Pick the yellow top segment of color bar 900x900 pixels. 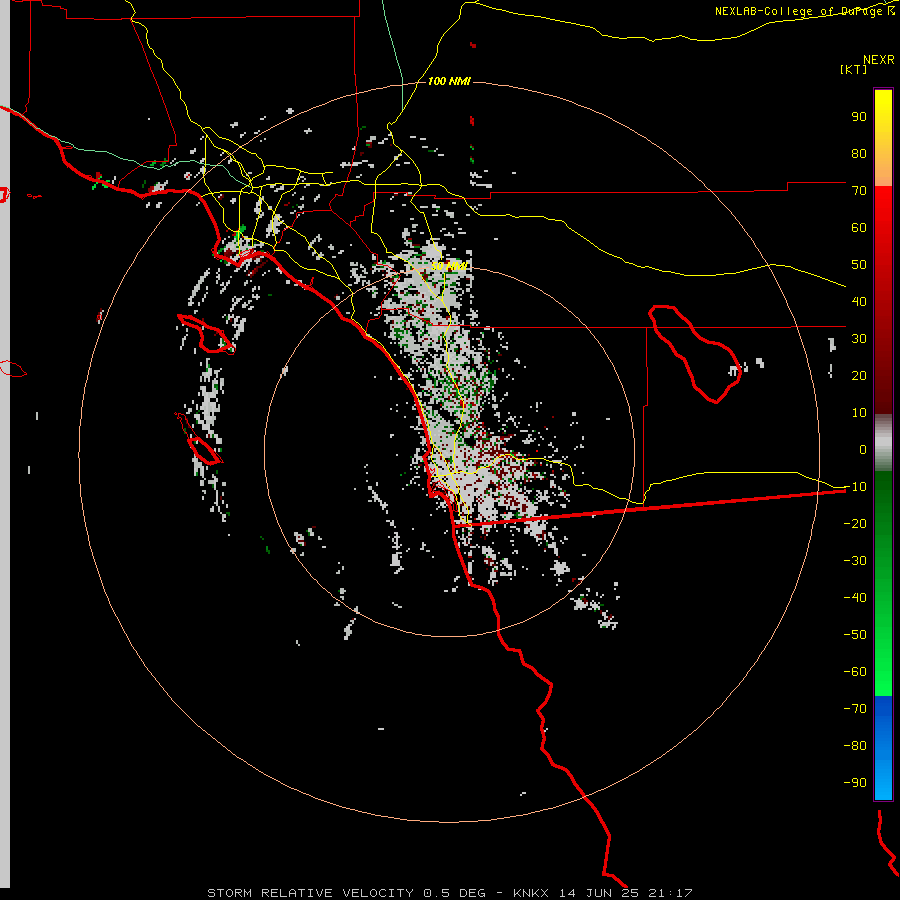tap(883, 138)
